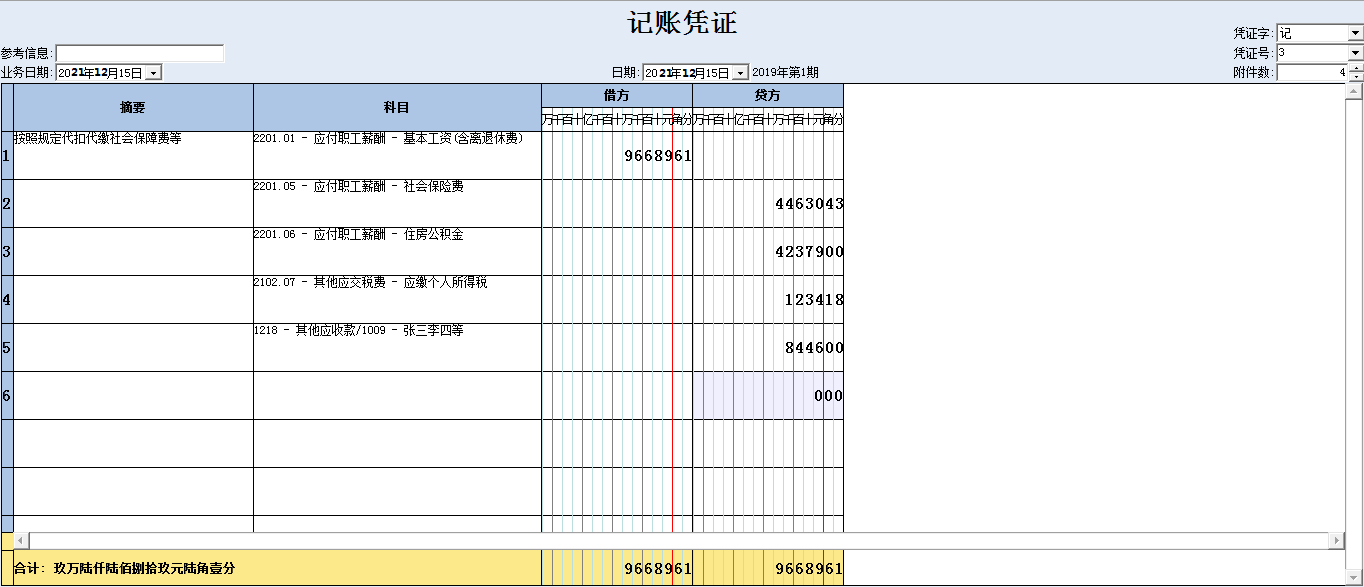Select row header number 1
This screenshot has height=587, width=1364.
7,156
